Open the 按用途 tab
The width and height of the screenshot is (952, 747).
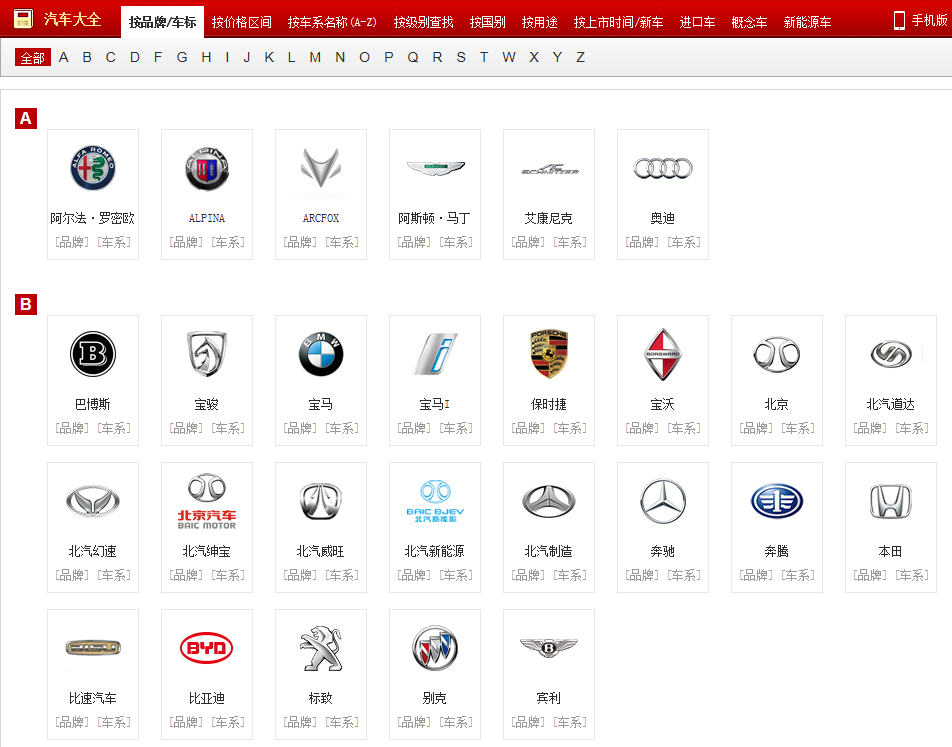[540, 22]
